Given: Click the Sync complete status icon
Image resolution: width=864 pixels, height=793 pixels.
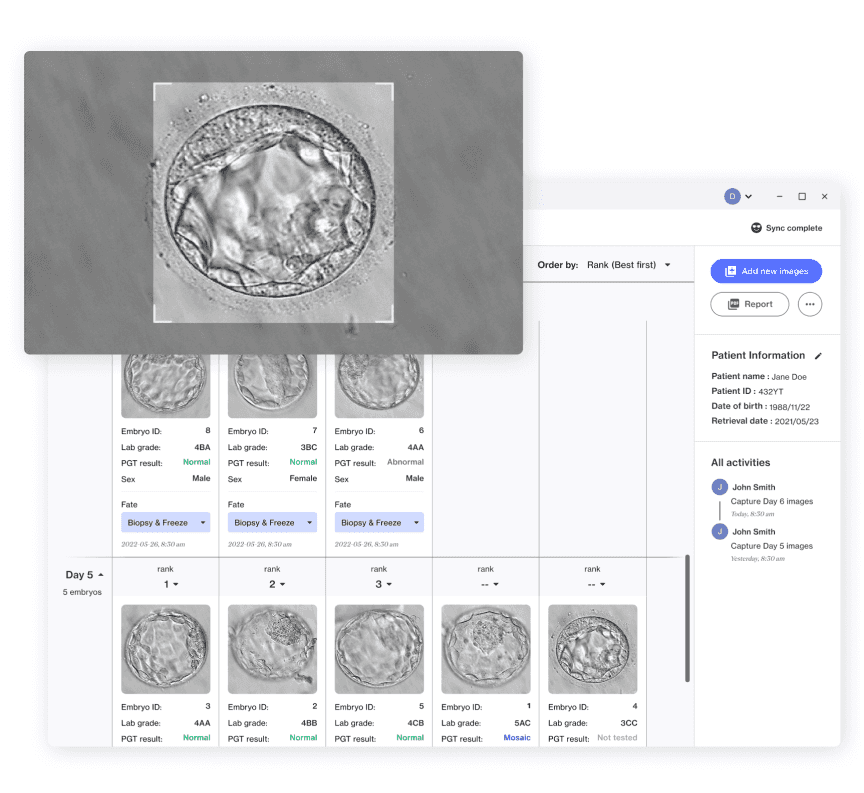Looking at the screenshot, I should (756, 228).
